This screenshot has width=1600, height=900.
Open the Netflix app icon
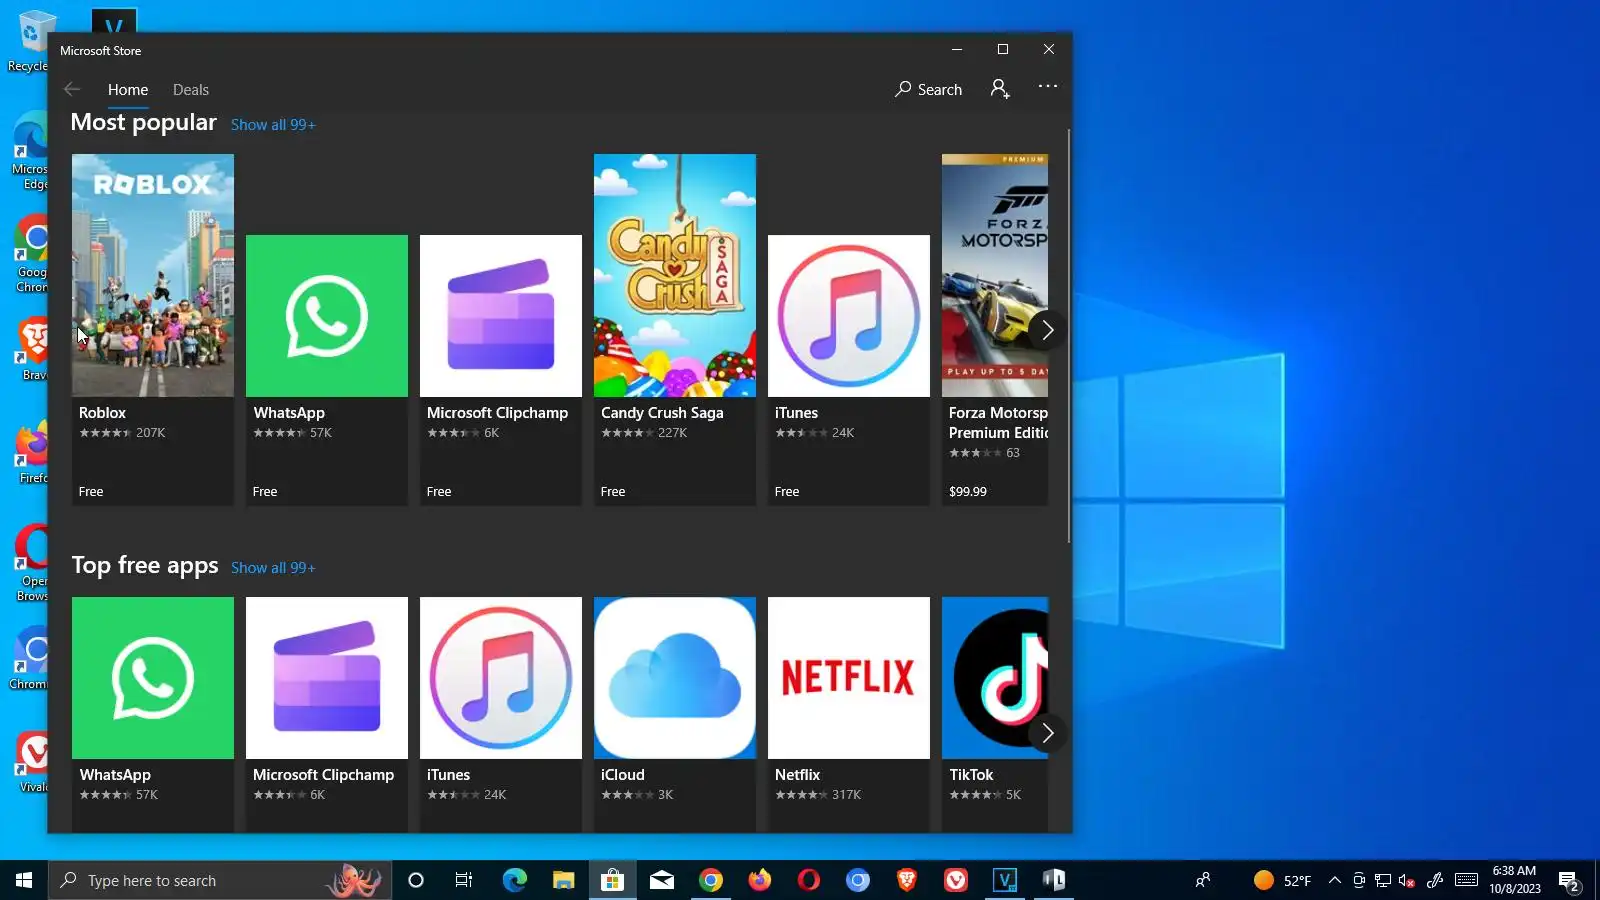(849, 678)
